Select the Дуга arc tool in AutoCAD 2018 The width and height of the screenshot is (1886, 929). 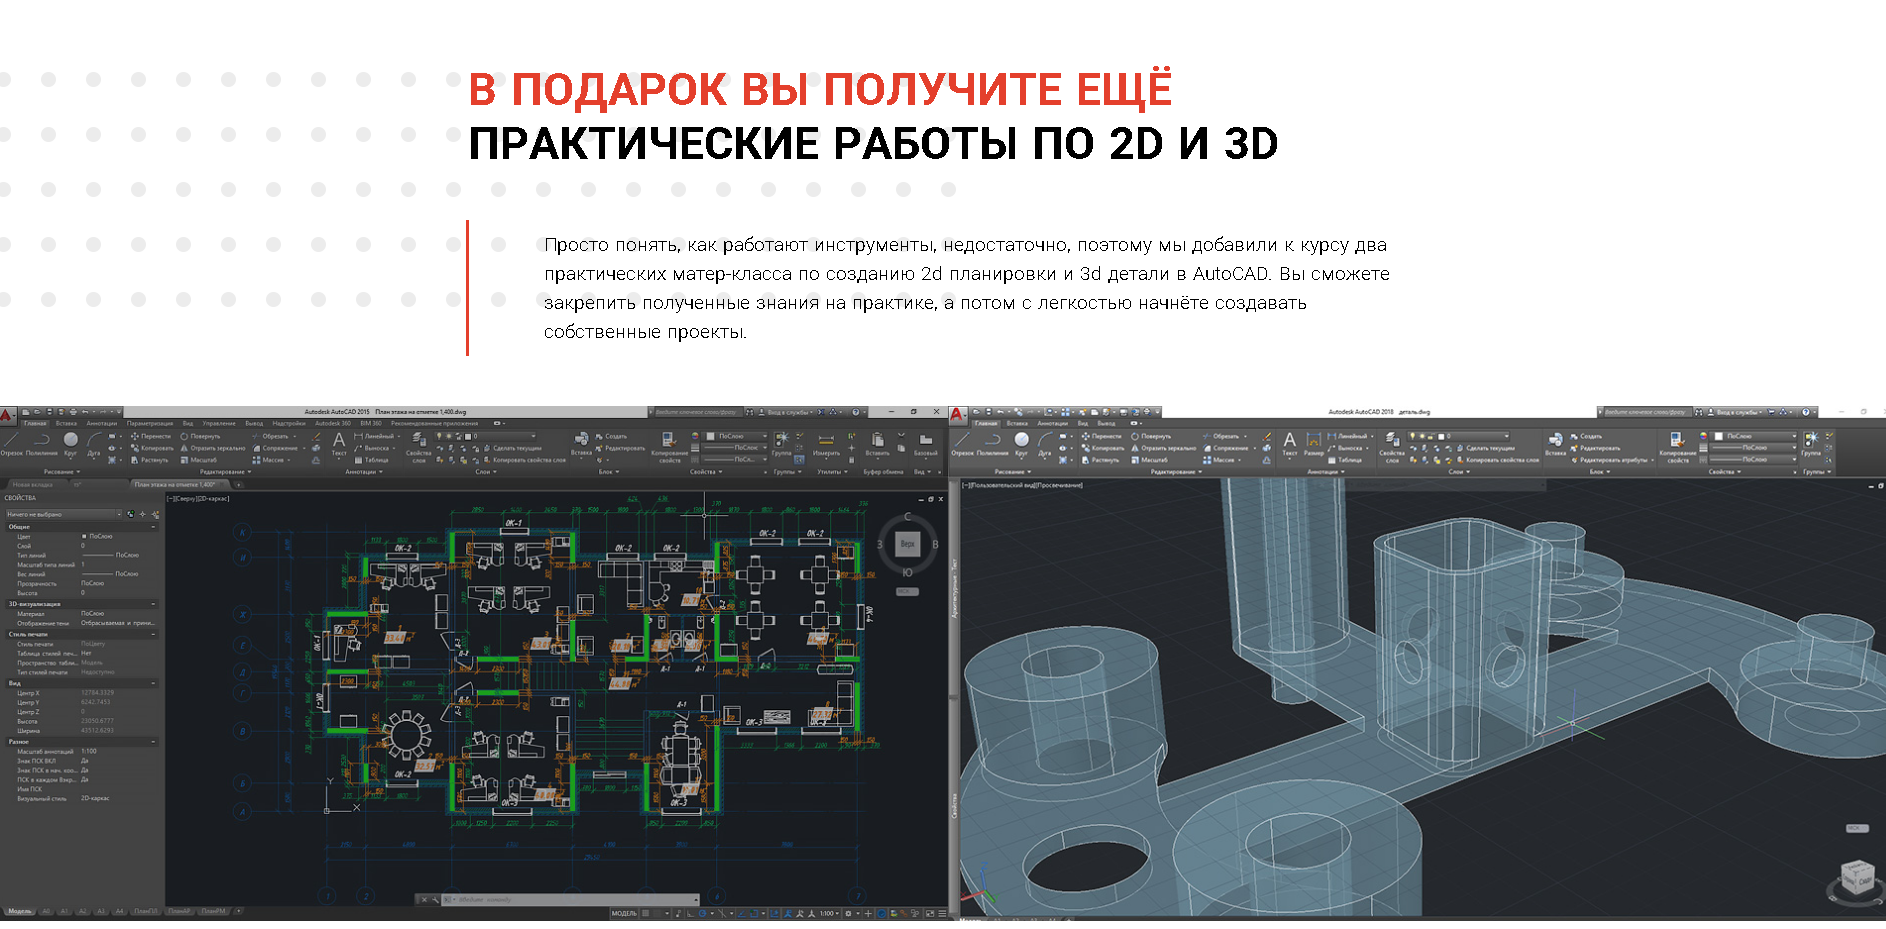1045,444
